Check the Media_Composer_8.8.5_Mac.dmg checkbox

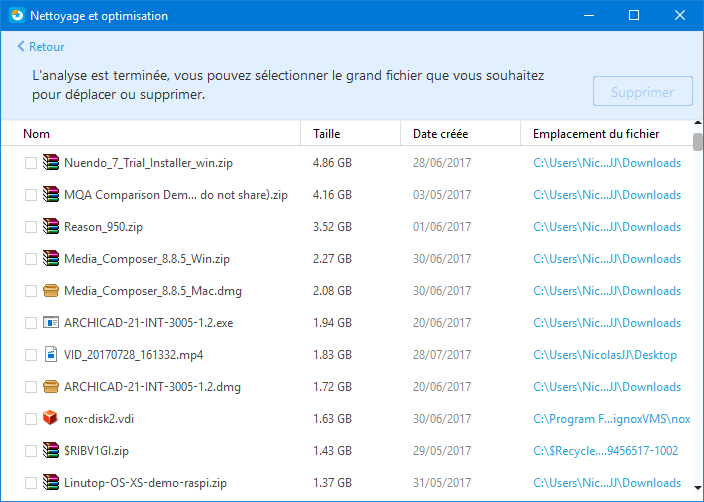tap(31, 291)
